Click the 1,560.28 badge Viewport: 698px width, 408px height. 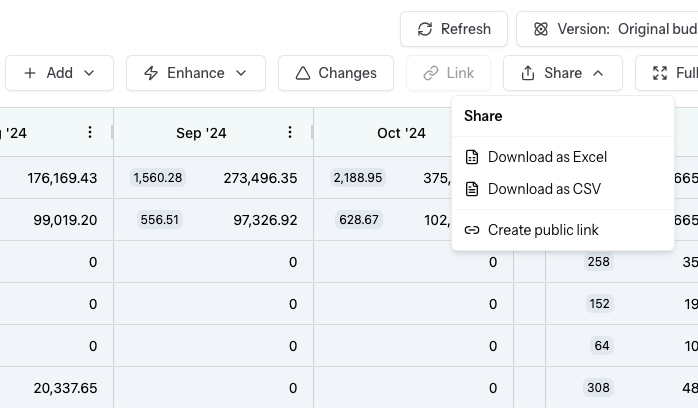click(x=158, y=178)
